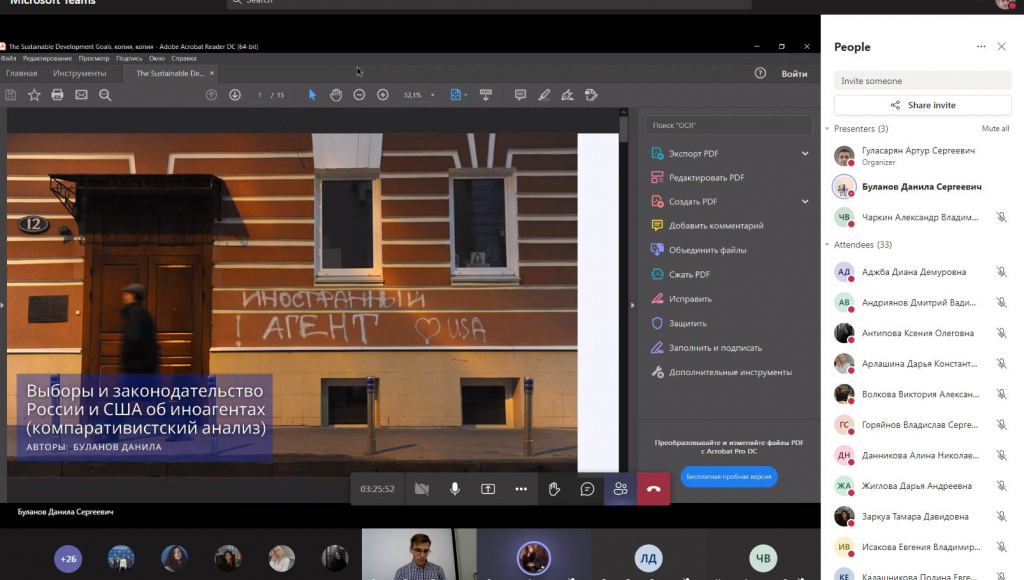Click the Invite someone field

[x=923, y=81]
